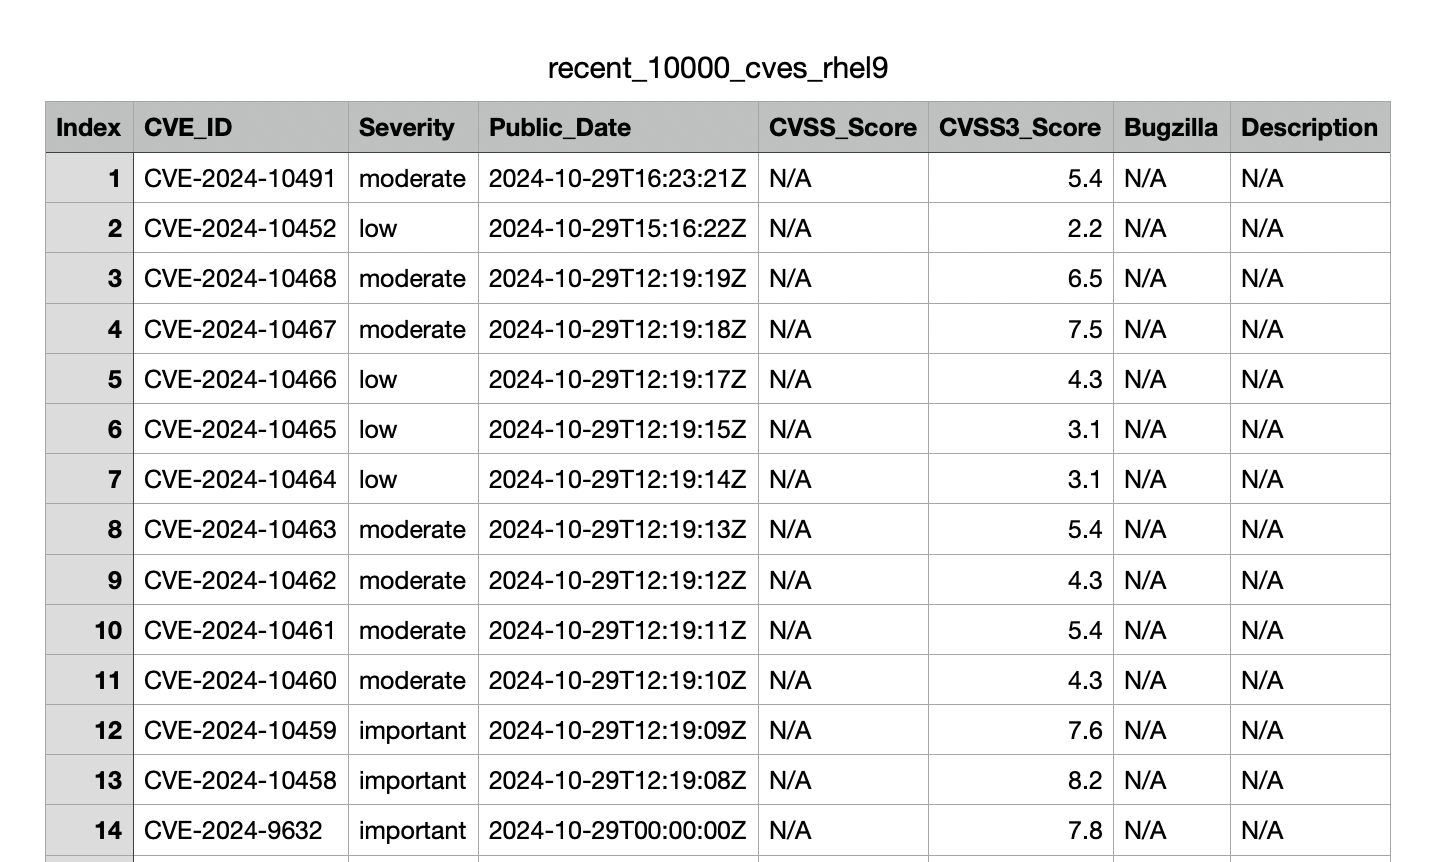Viewport: 1454px width, 862px height.
Task: Click the table title recent_10000_cves_rhel9
Action: [717, 68]
